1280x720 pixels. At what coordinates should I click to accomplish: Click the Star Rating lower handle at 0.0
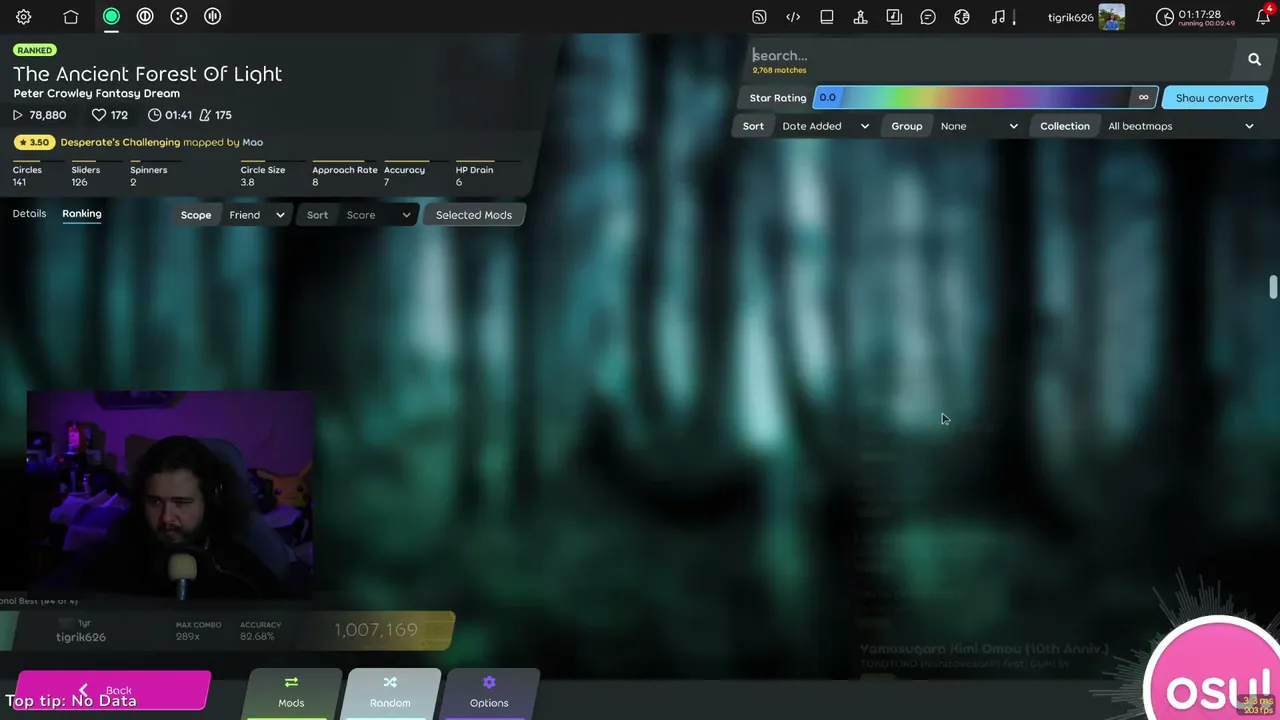pos(827,97)
